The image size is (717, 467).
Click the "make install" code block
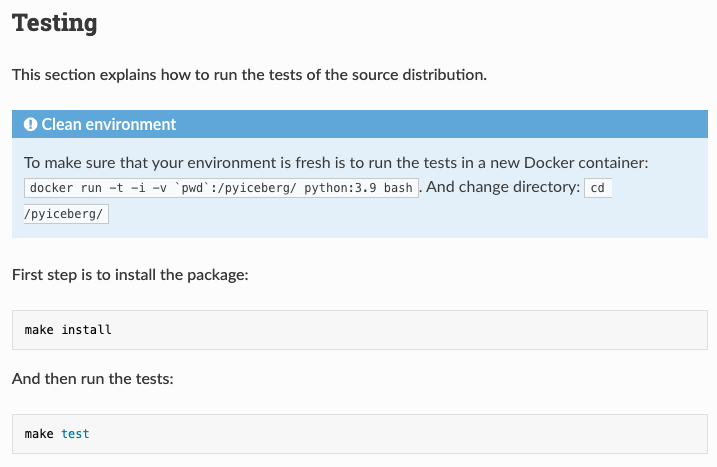[358, 329]
